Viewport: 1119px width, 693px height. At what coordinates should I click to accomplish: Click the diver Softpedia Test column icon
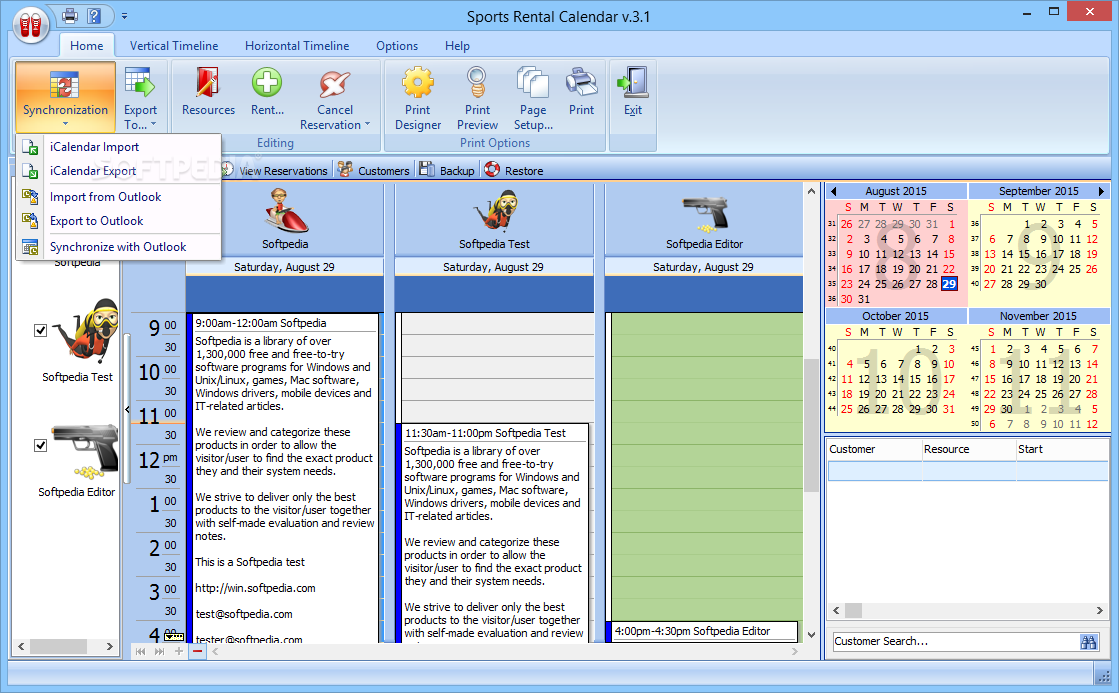(495, 211)
